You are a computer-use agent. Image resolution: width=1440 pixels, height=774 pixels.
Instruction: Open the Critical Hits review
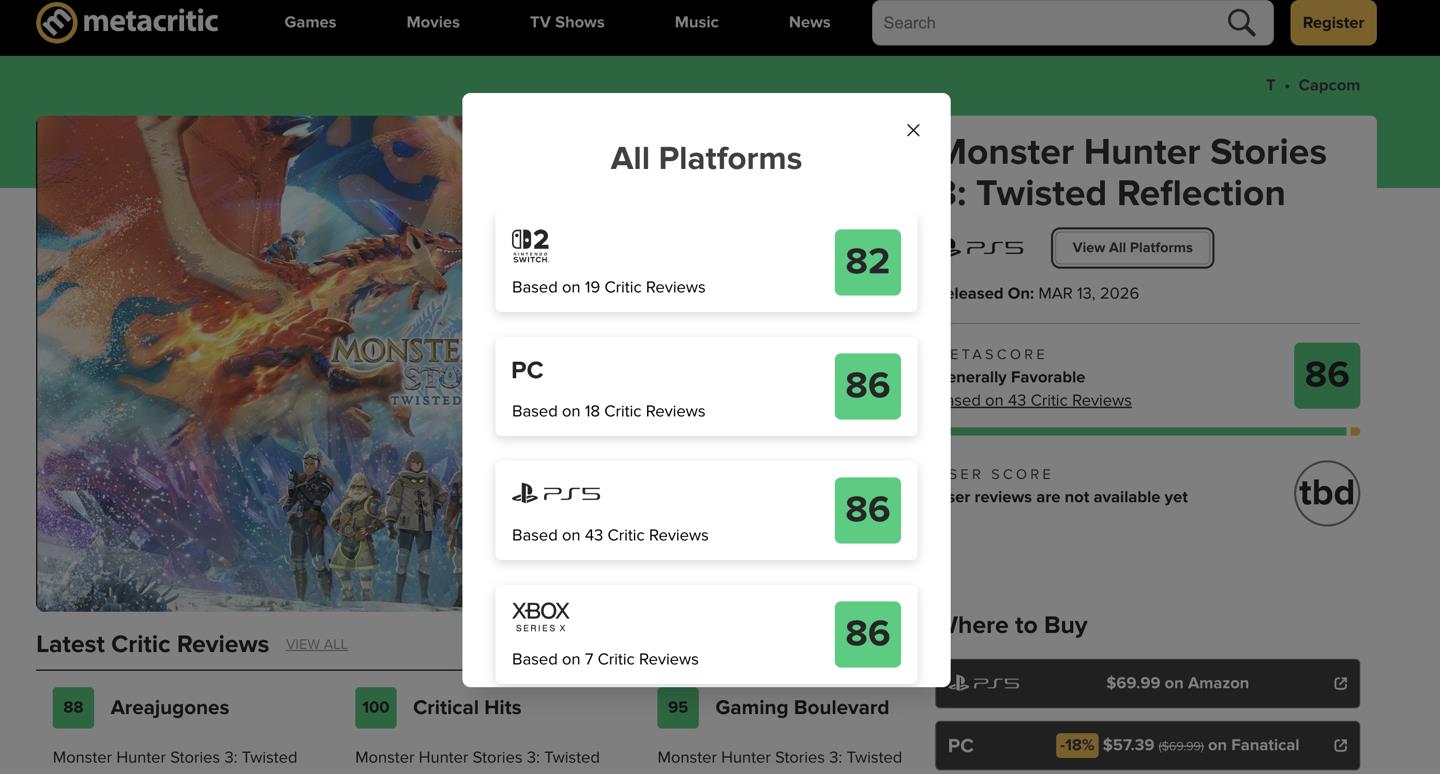[x=467, y=707]
